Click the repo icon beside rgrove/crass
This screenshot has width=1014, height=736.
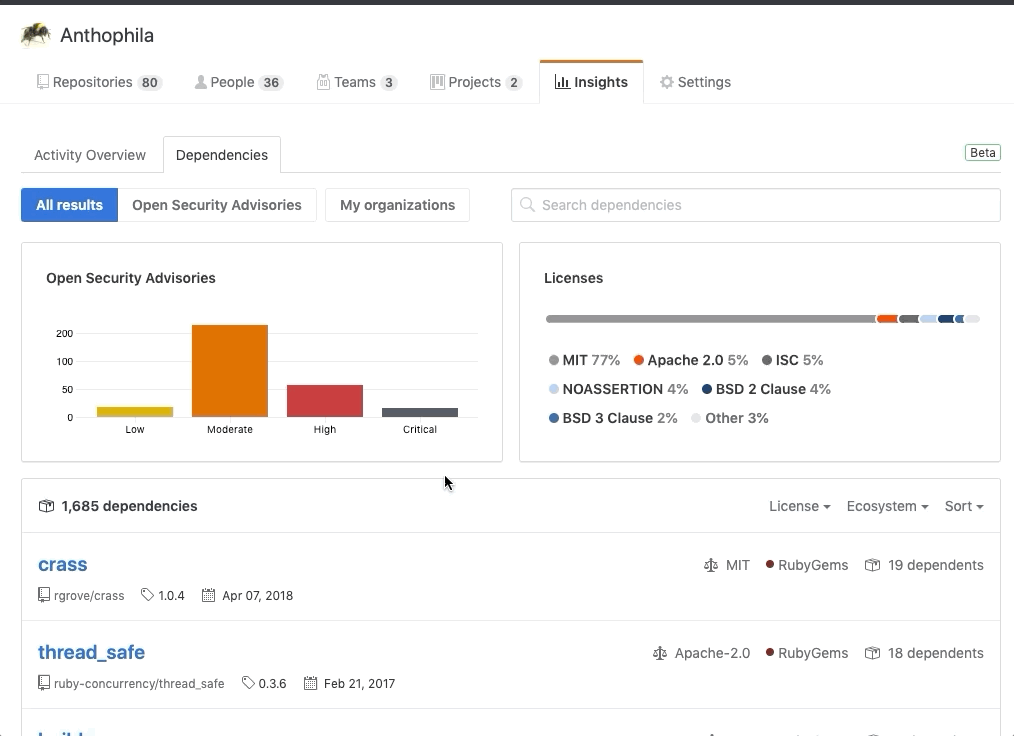44,595
